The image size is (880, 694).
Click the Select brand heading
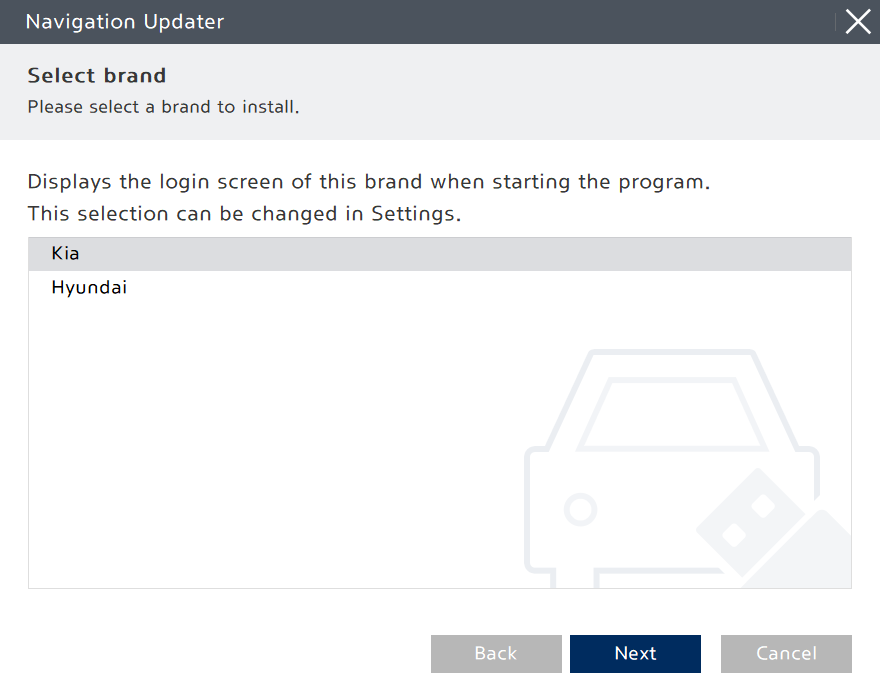point(96,75)
